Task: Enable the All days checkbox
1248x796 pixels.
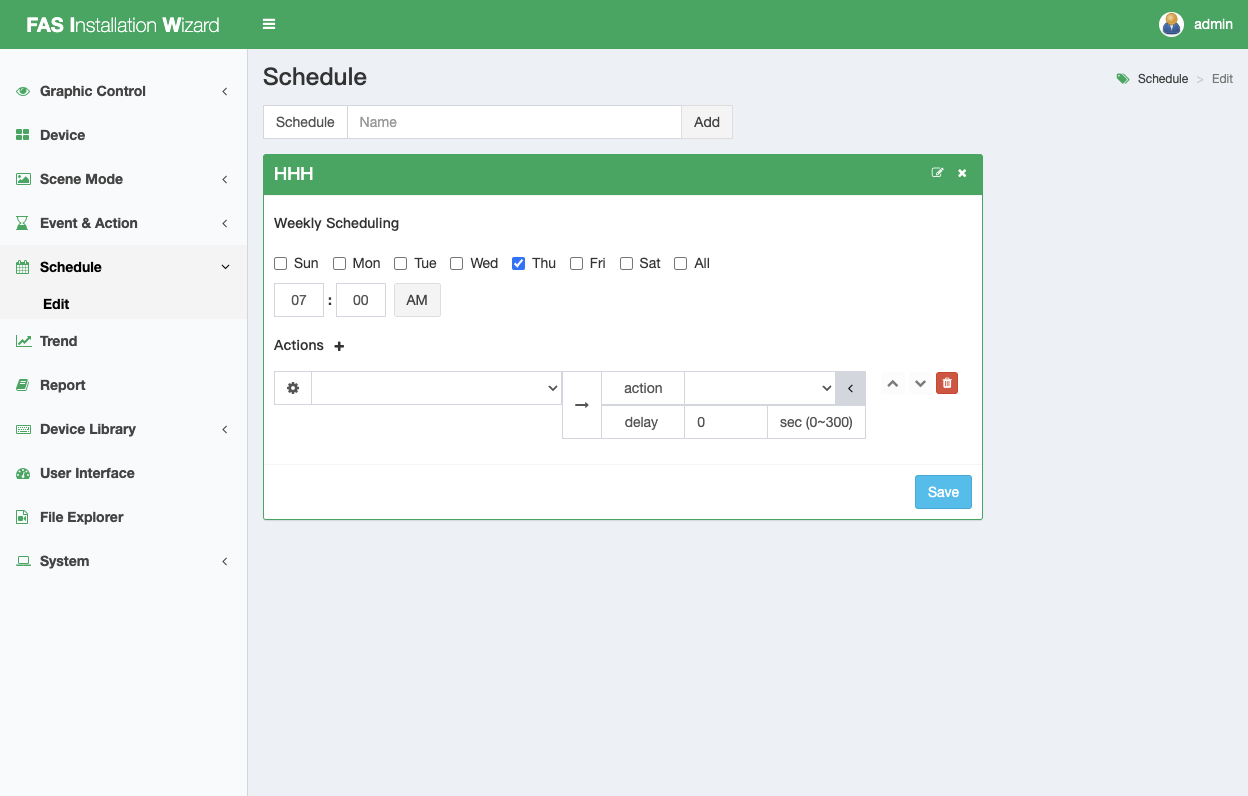Action: point(681,263)
